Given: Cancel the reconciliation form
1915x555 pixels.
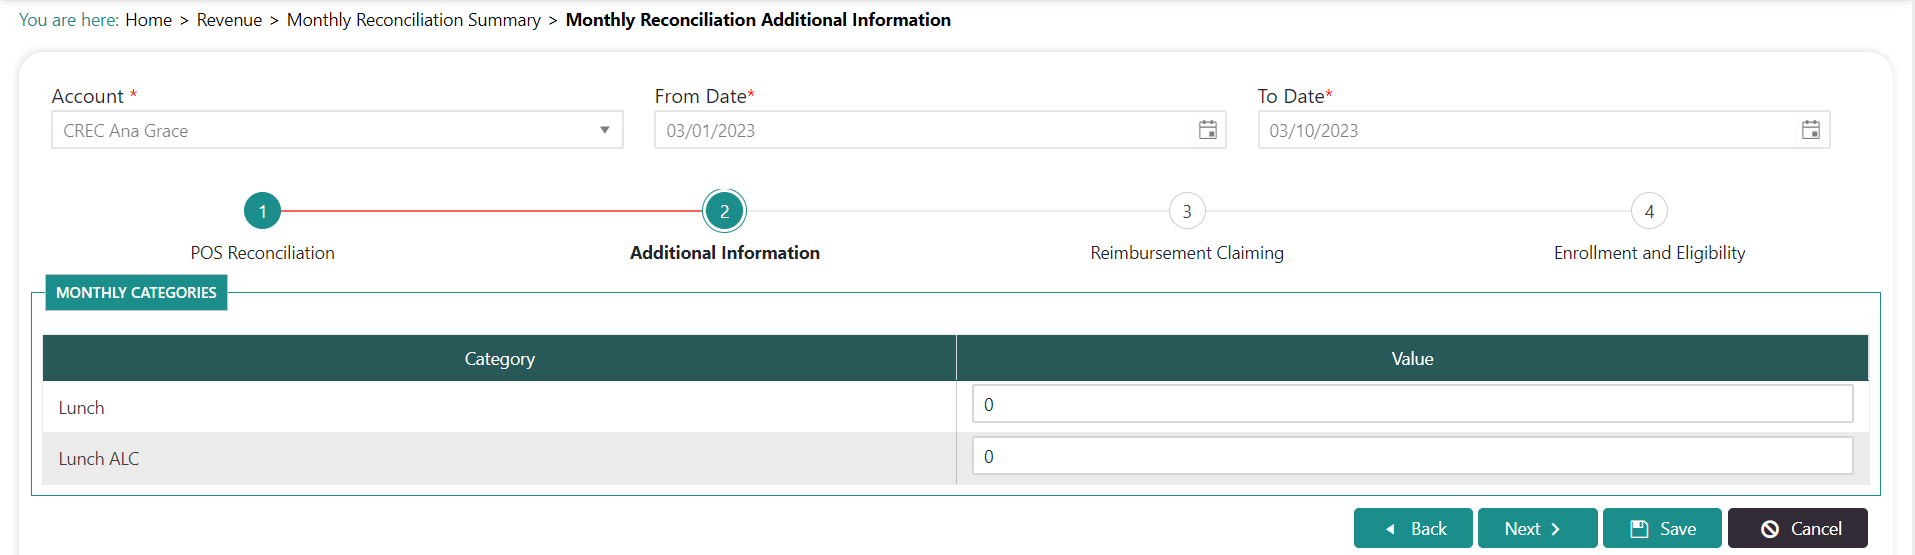Looking at the screenshot, I should tap(1797, 528).
